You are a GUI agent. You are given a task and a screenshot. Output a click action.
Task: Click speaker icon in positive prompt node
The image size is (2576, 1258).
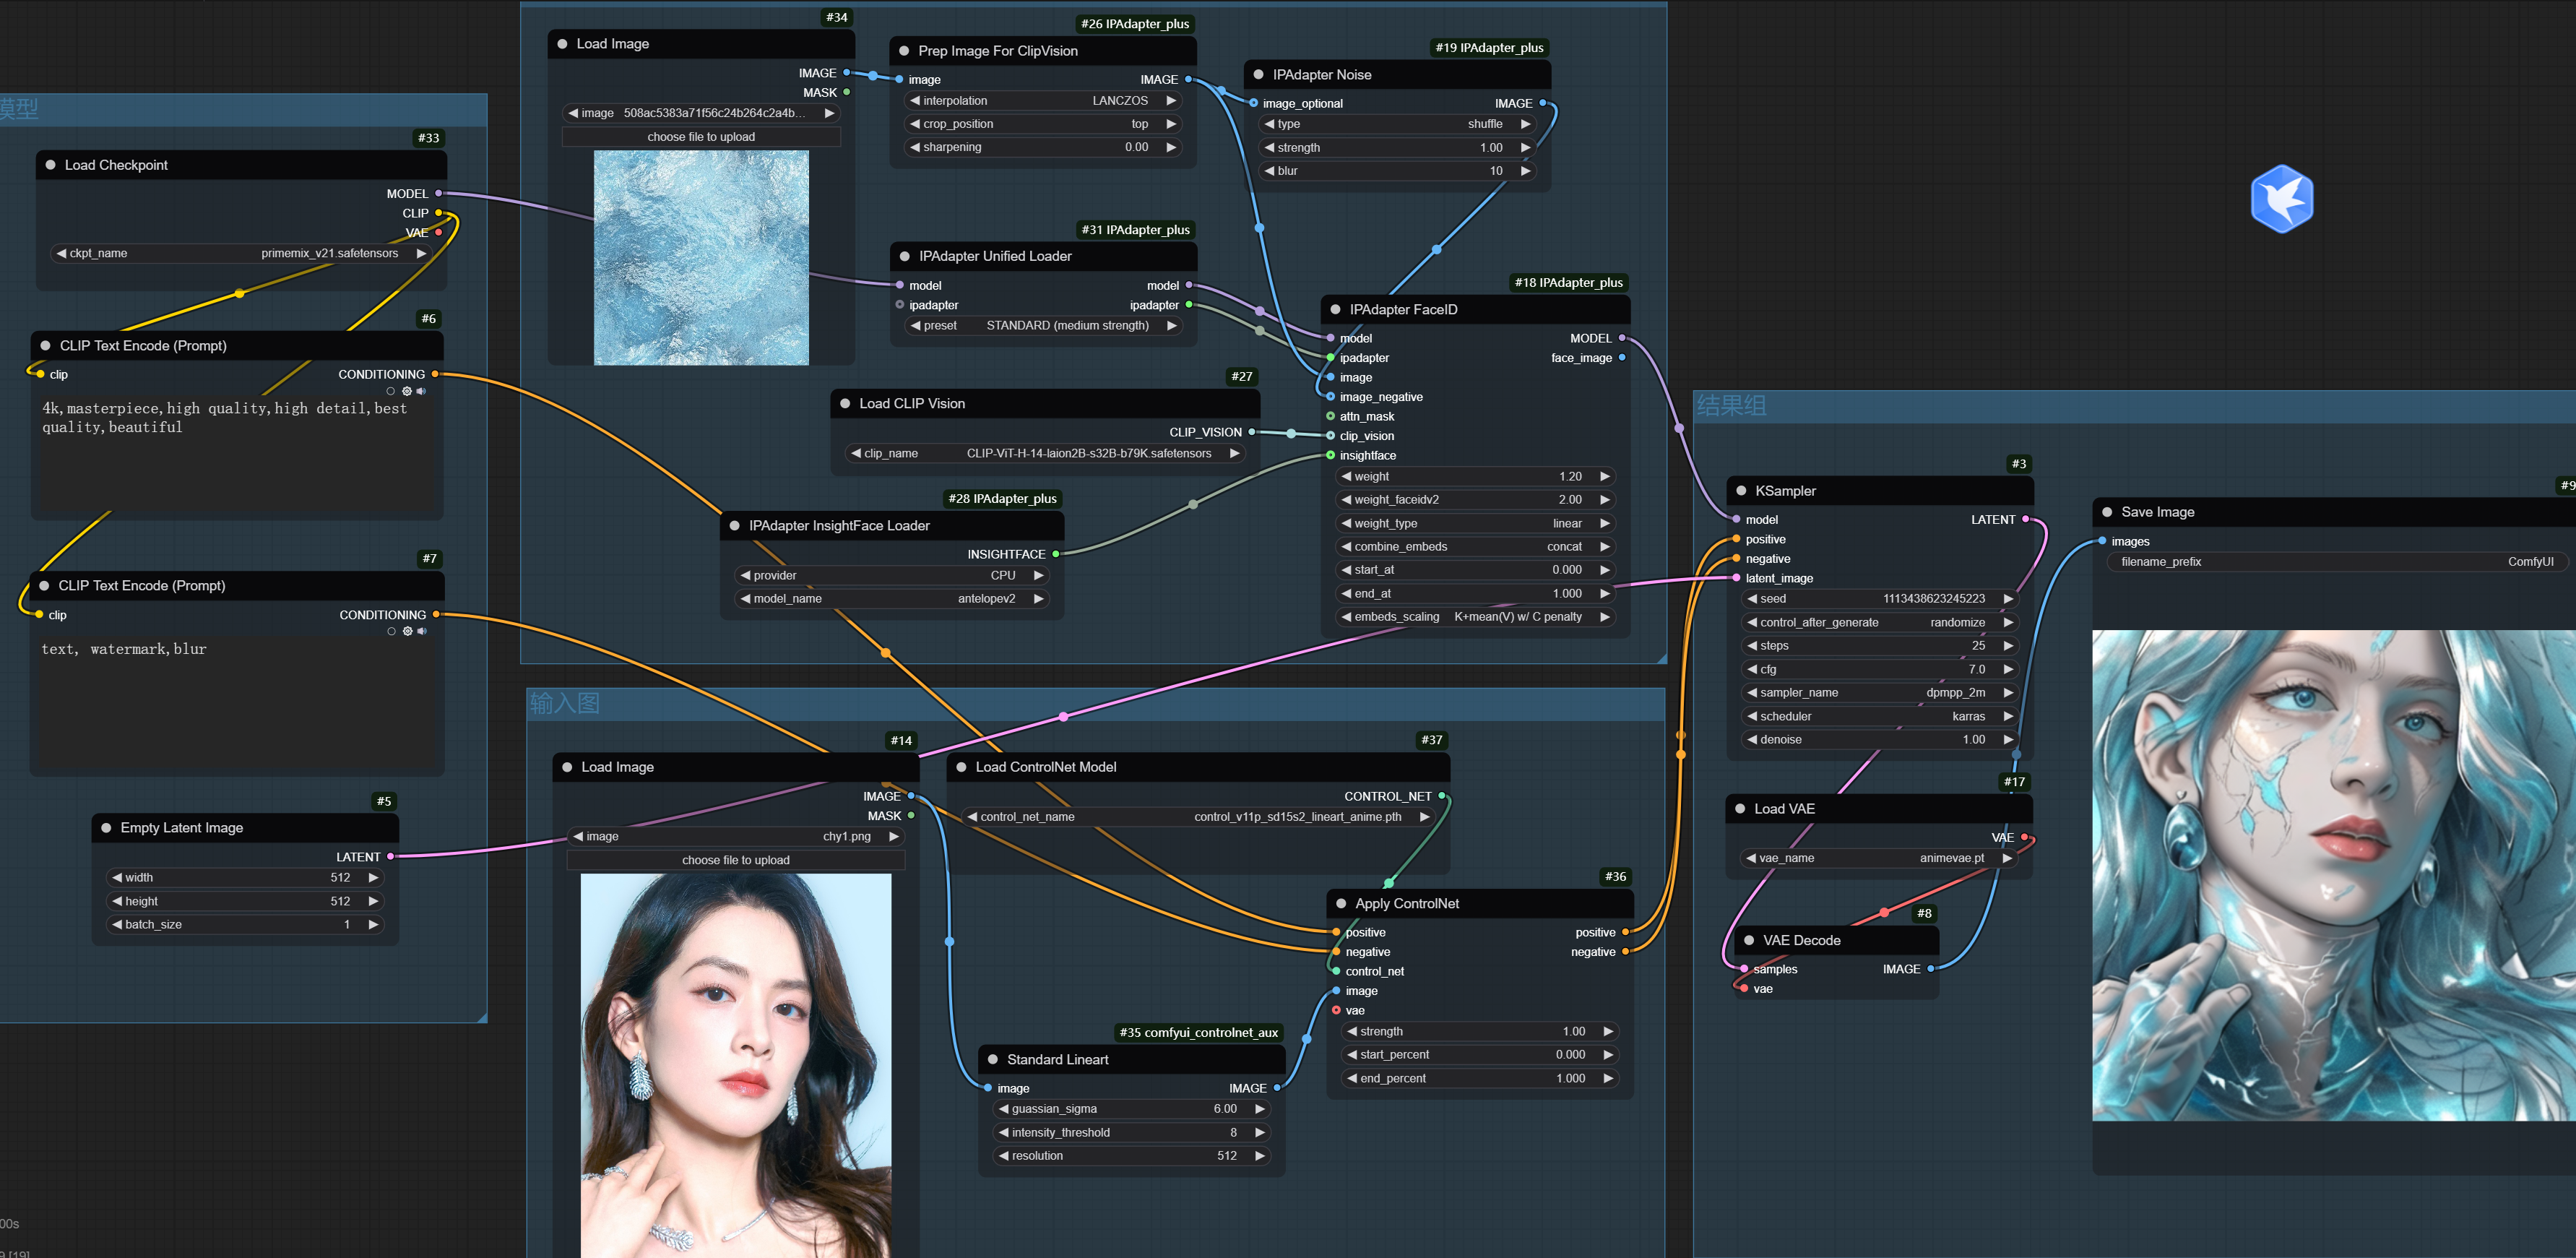pyautogui.click(x=421, y=391)
